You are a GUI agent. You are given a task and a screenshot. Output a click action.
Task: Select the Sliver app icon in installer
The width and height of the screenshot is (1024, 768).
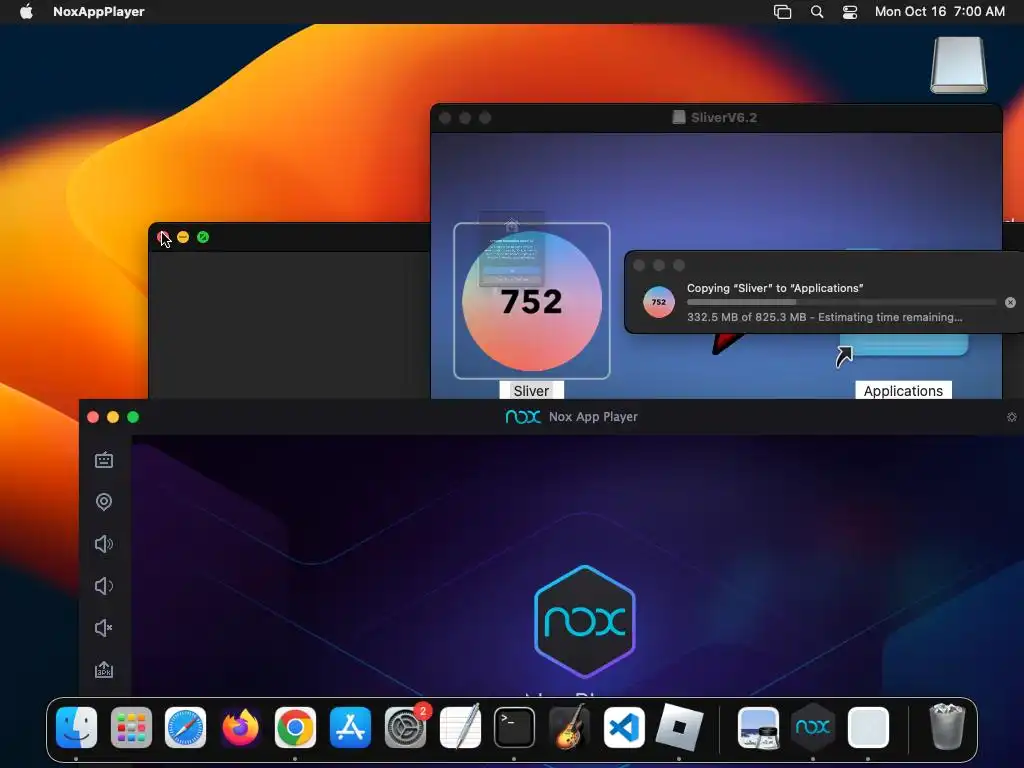[x=532, y=301]
